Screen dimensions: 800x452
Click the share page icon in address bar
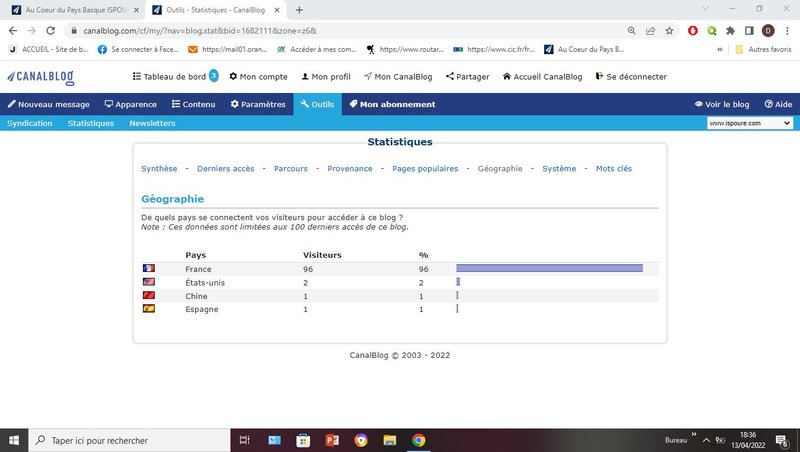click(651, 31)
